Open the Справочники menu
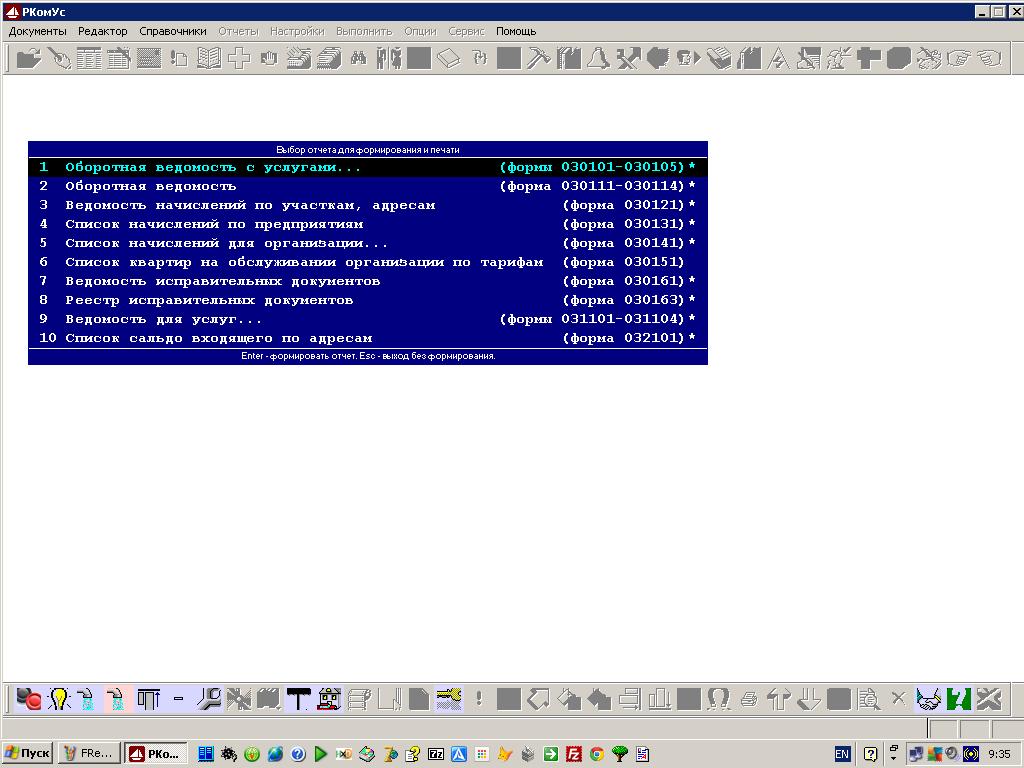The width and height of the screenshot is (1024, 768). click(173, 31)
